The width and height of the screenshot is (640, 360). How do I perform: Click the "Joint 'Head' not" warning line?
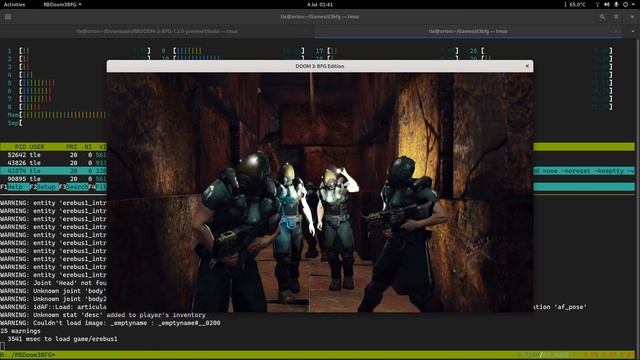tap(53, 283)
